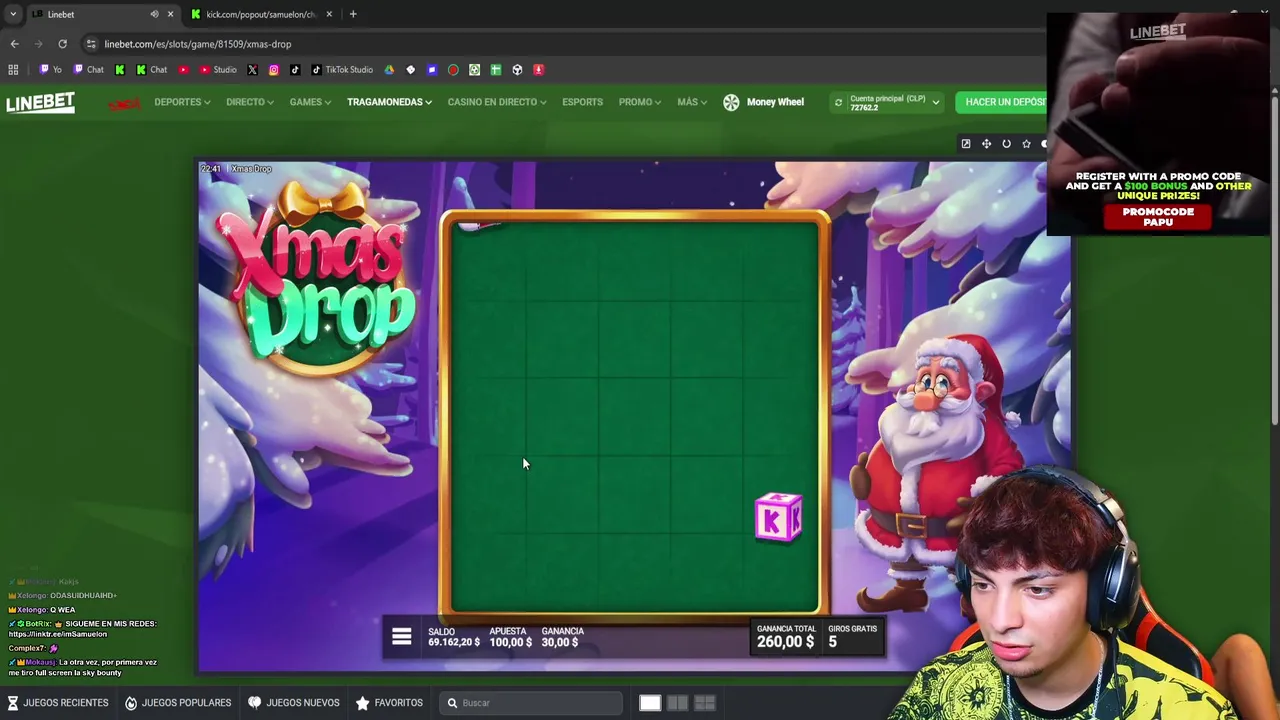Click the pink K block on the game grid
This screenshot has height=720, width=1280.
[x=778, y=518]
